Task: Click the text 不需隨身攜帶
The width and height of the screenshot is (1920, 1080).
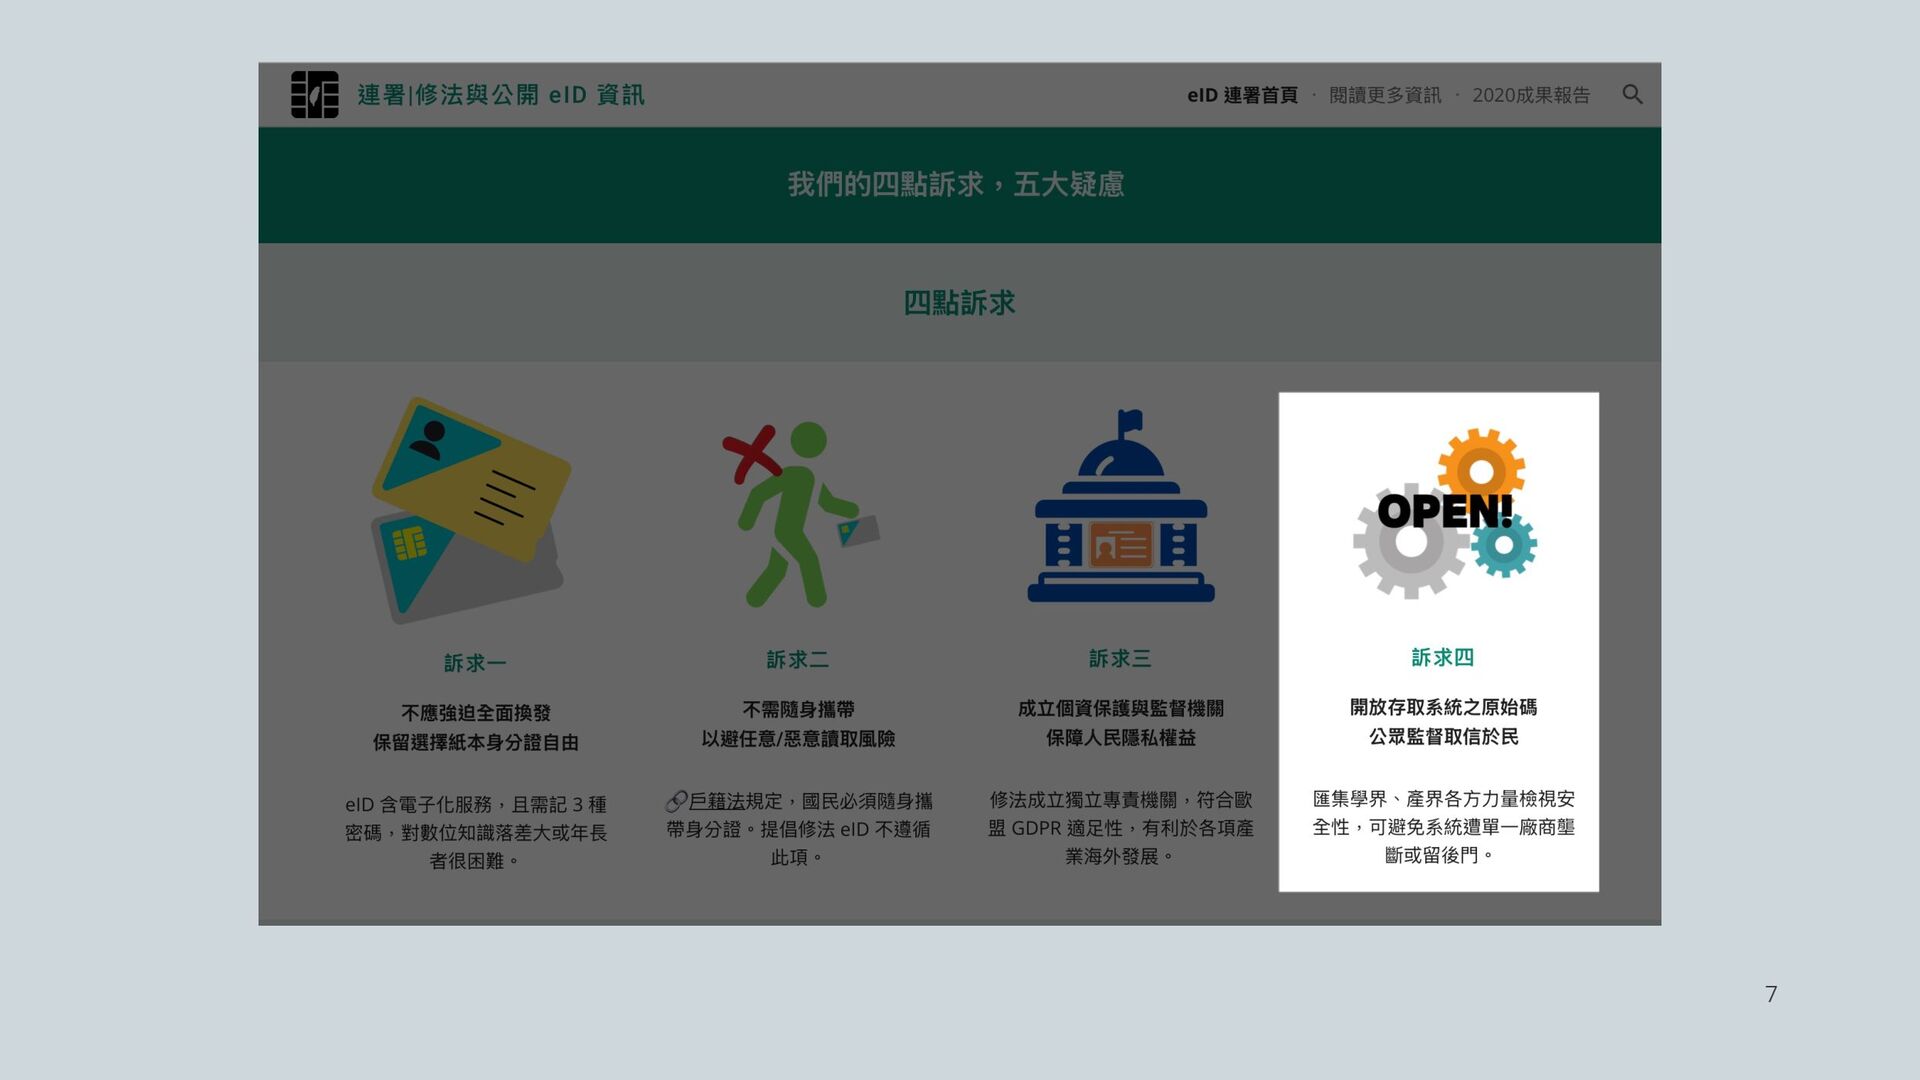Action: (x=798, y=710)
